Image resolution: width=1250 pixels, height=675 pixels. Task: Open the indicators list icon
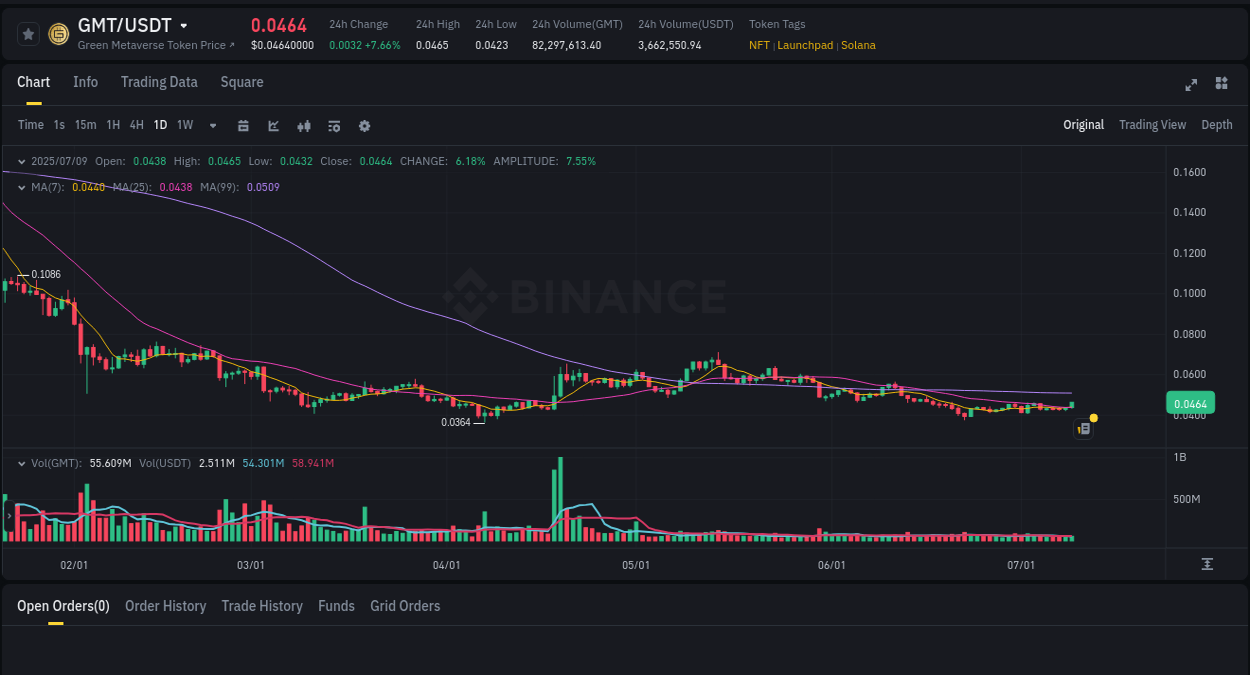coord(333,125)
